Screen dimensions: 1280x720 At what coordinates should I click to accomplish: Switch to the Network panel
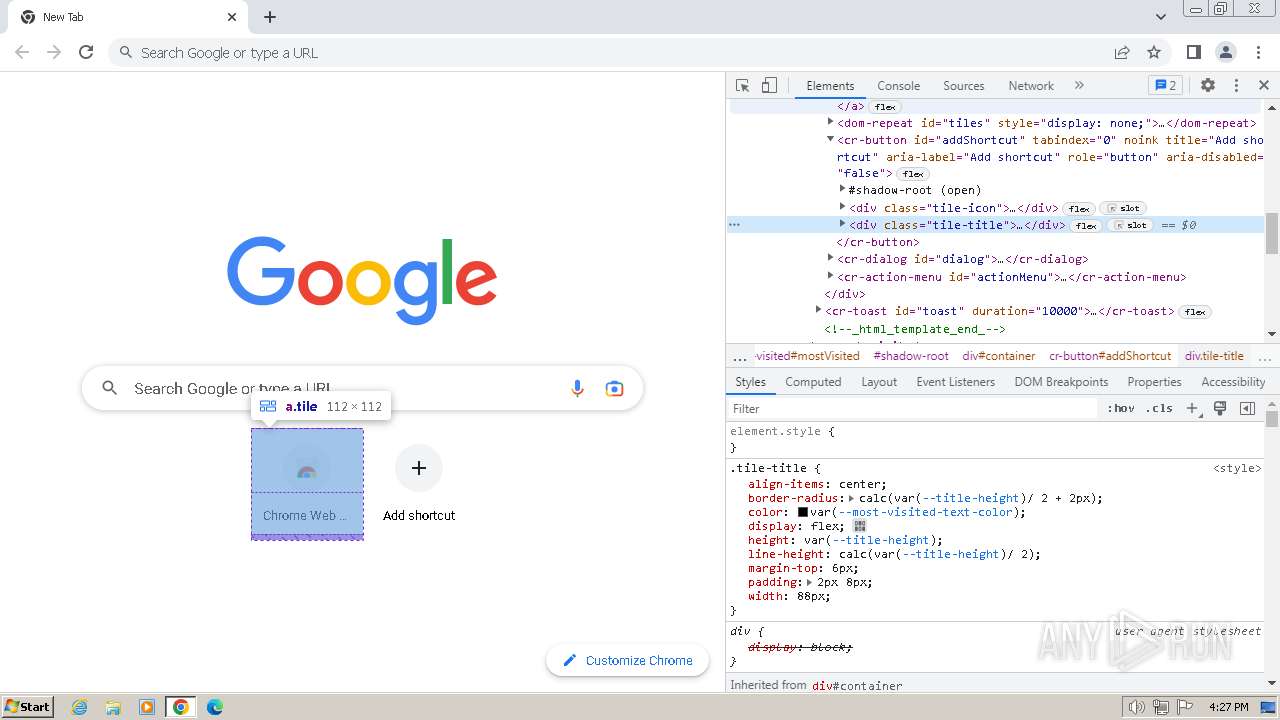coord(1030,86)
